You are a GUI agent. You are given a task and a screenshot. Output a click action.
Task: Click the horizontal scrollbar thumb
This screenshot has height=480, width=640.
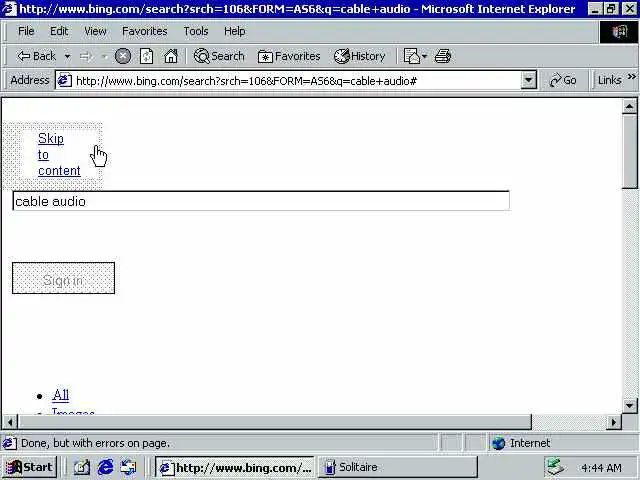coord(275,422)
